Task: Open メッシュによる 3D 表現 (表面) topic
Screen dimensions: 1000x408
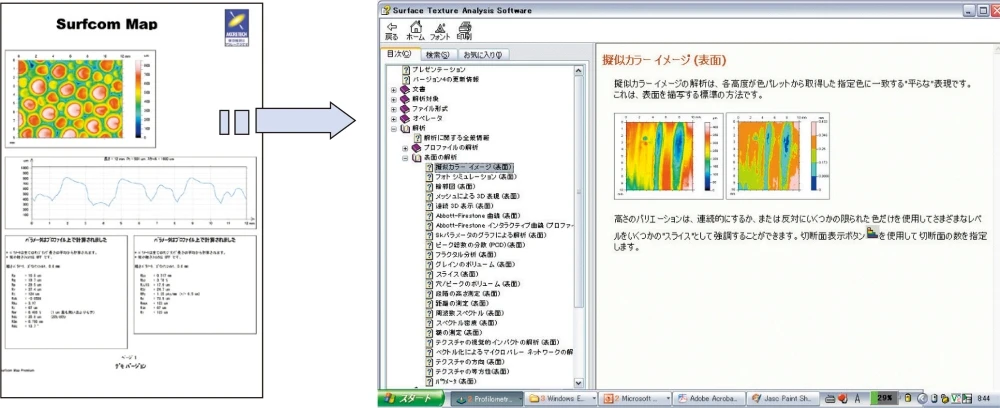Action: (478, 196)
